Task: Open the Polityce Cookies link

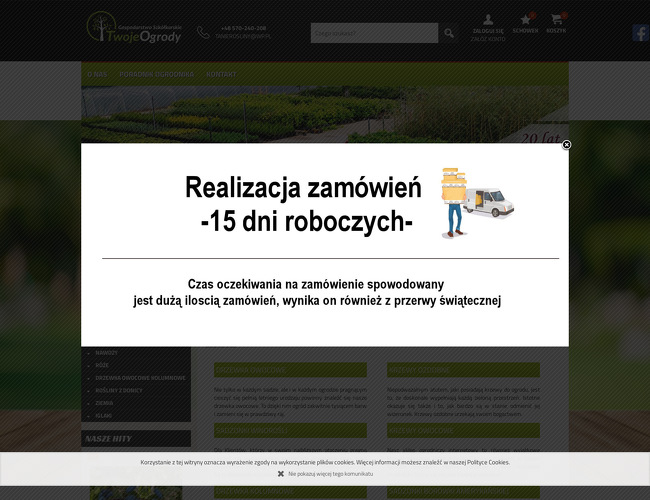Action: coord(488,462)
